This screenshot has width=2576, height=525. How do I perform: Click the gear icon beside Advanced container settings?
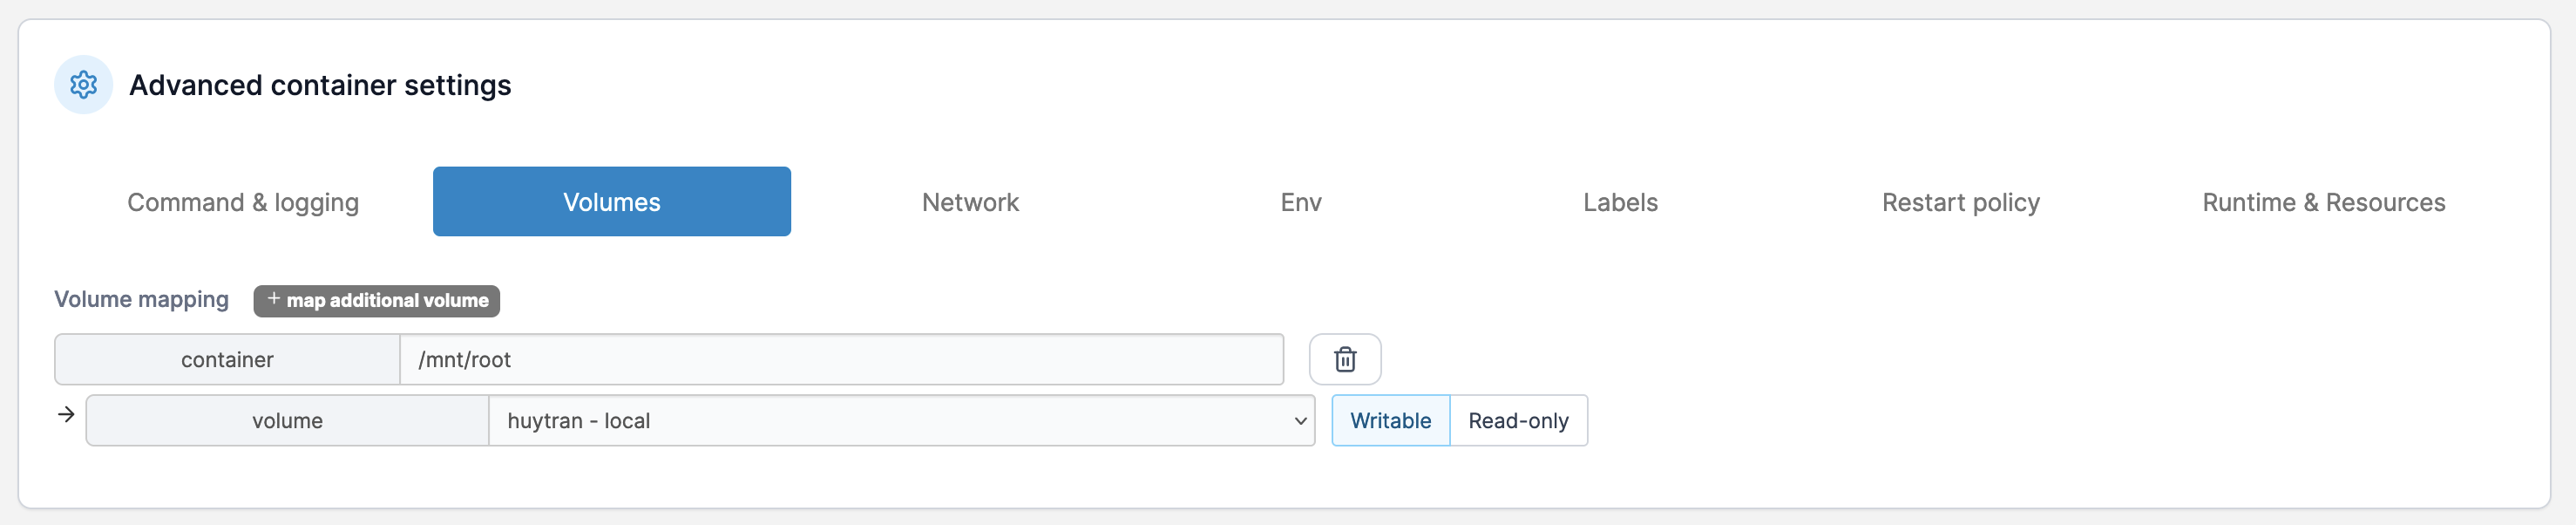click(x=83, y=85)
